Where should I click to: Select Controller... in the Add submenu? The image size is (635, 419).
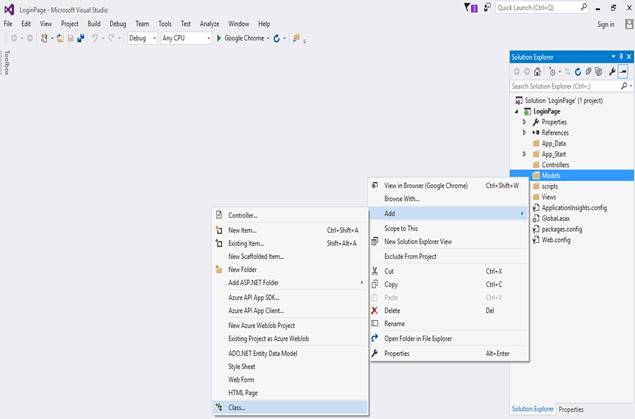pos(290,215)
